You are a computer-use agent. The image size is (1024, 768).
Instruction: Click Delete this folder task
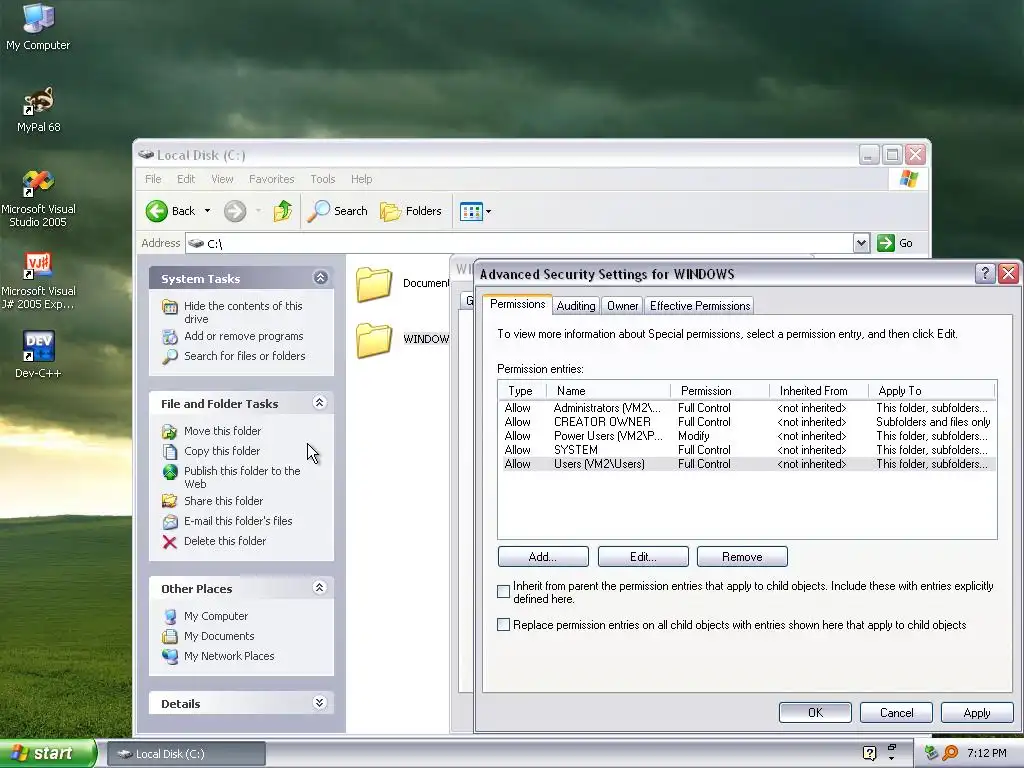pos(225,541)
